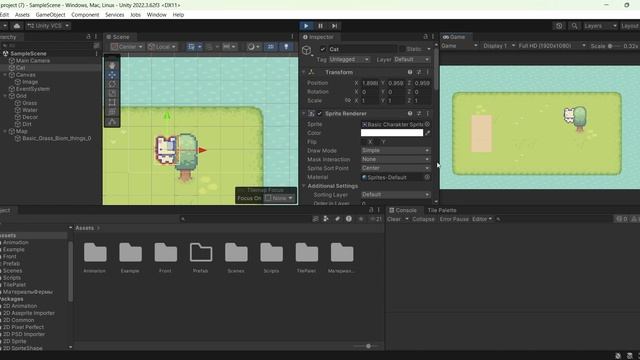This screenshot has height=360, width=640.
Task: Click the Console Clear button
Action: tap(394, 219)
